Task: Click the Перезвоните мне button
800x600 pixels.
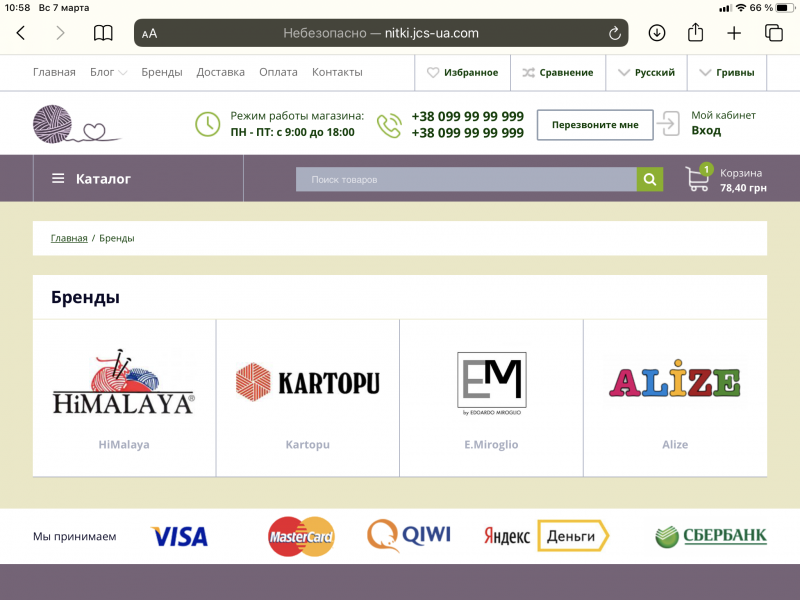Action: coord(594,125)
